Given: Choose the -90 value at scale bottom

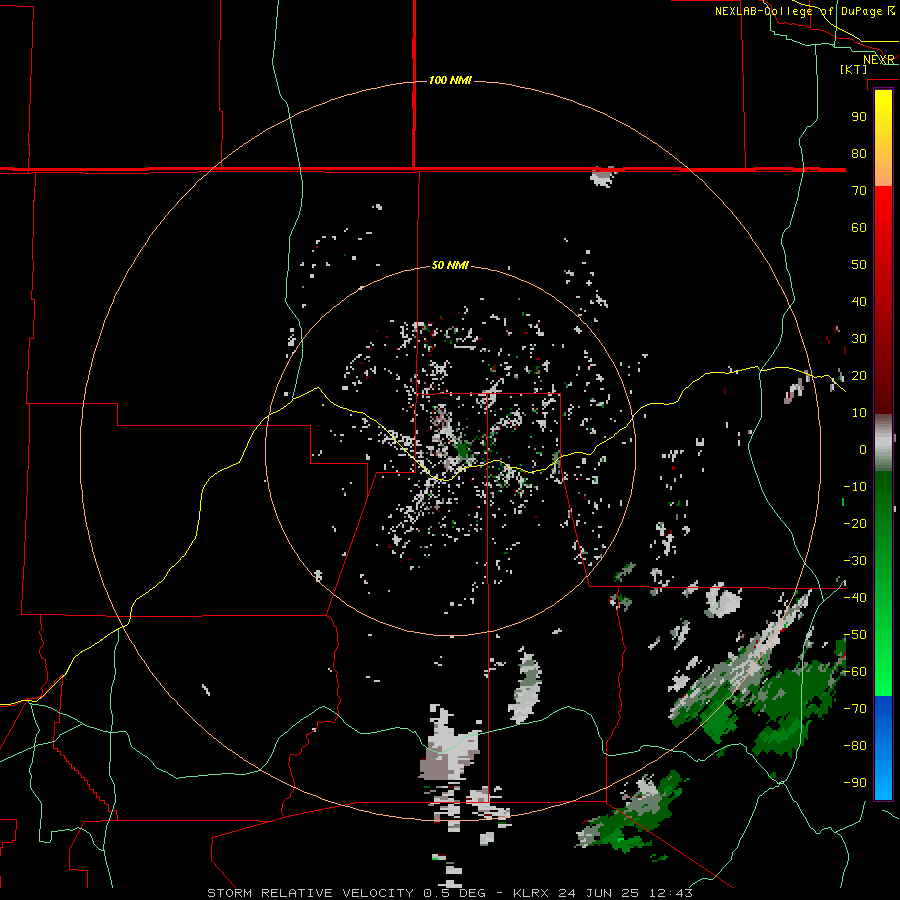Looking at the screenshot, I should pos(855,783).
